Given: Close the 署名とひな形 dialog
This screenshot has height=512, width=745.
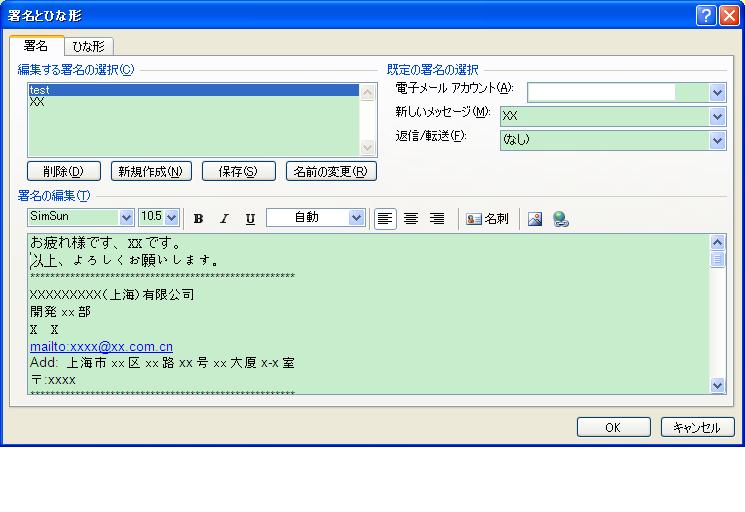Looking at the screenshot, I should tap(729, 16).
